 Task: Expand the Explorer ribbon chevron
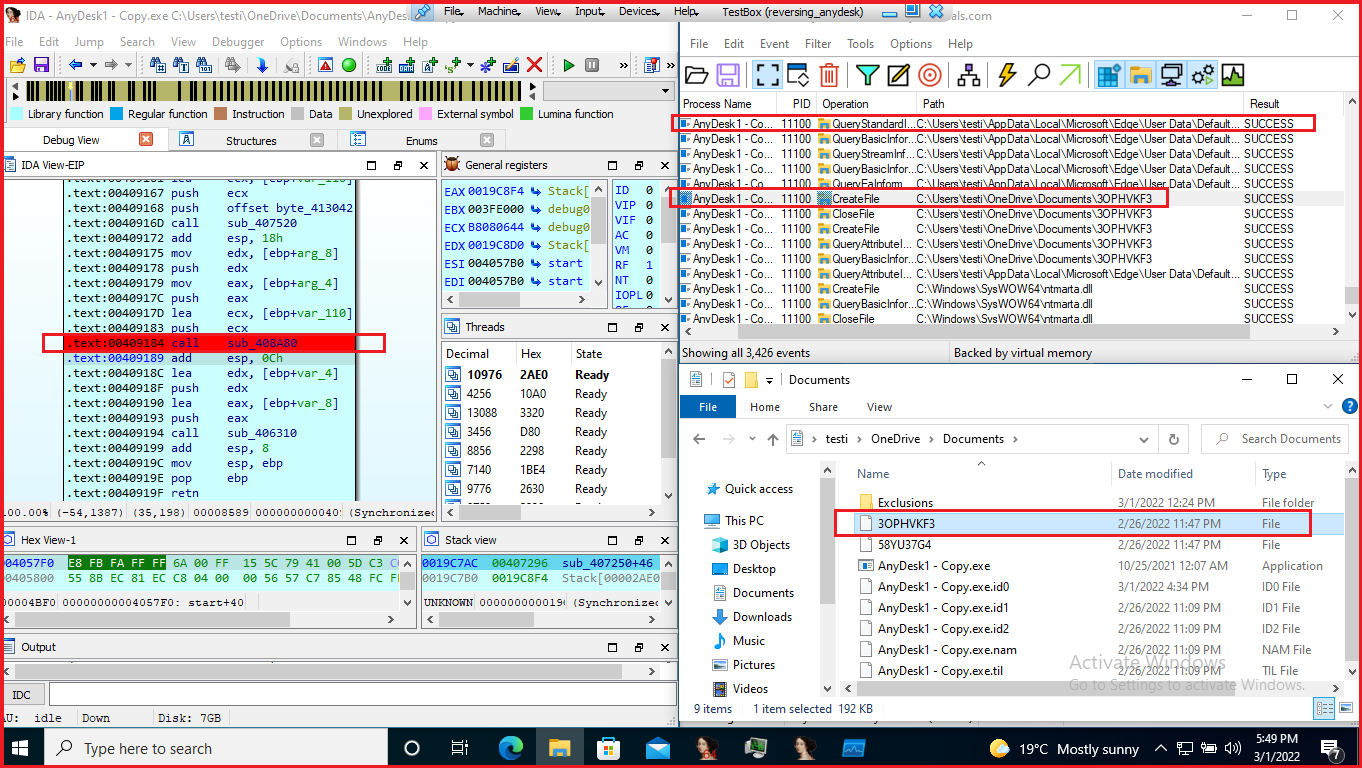pyautogui.click(x=1328, y=407)
